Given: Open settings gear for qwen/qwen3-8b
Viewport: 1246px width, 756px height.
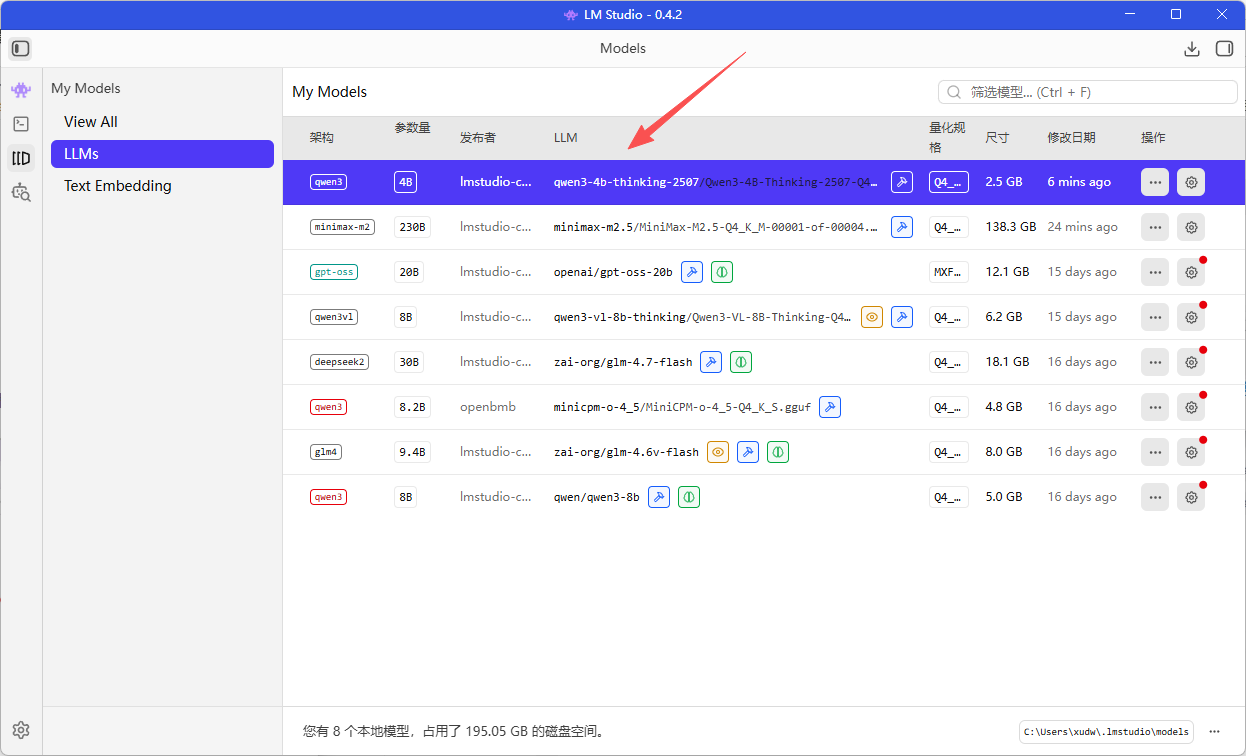Looking at the screenshot, I should 1191,497.
